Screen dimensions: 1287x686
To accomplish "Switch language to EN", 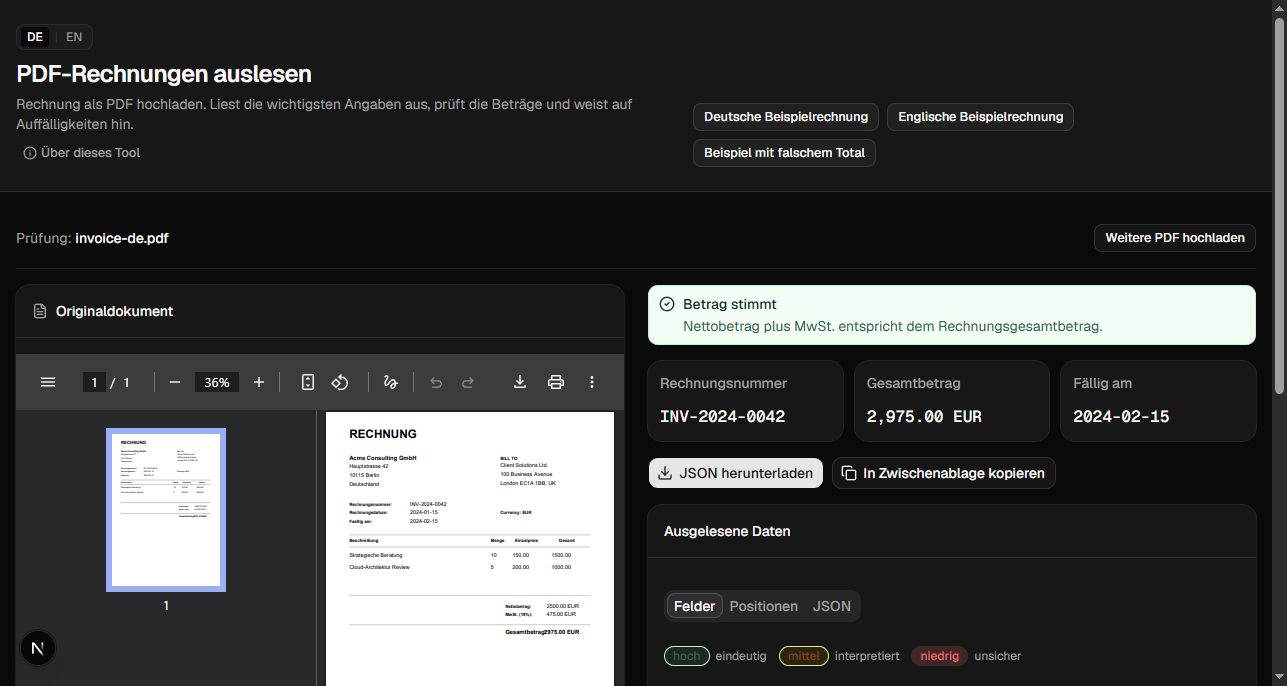I will click(74, 37).
